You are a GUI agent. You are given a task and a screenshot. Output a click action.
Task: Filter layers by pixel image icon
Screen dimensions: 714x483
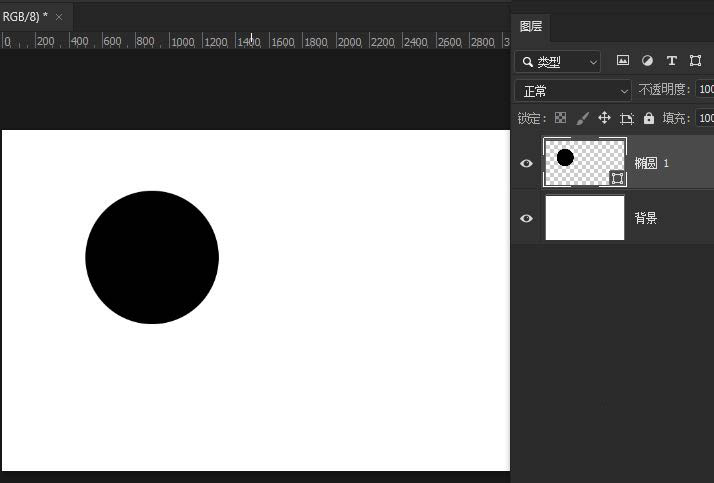point(623,61)
